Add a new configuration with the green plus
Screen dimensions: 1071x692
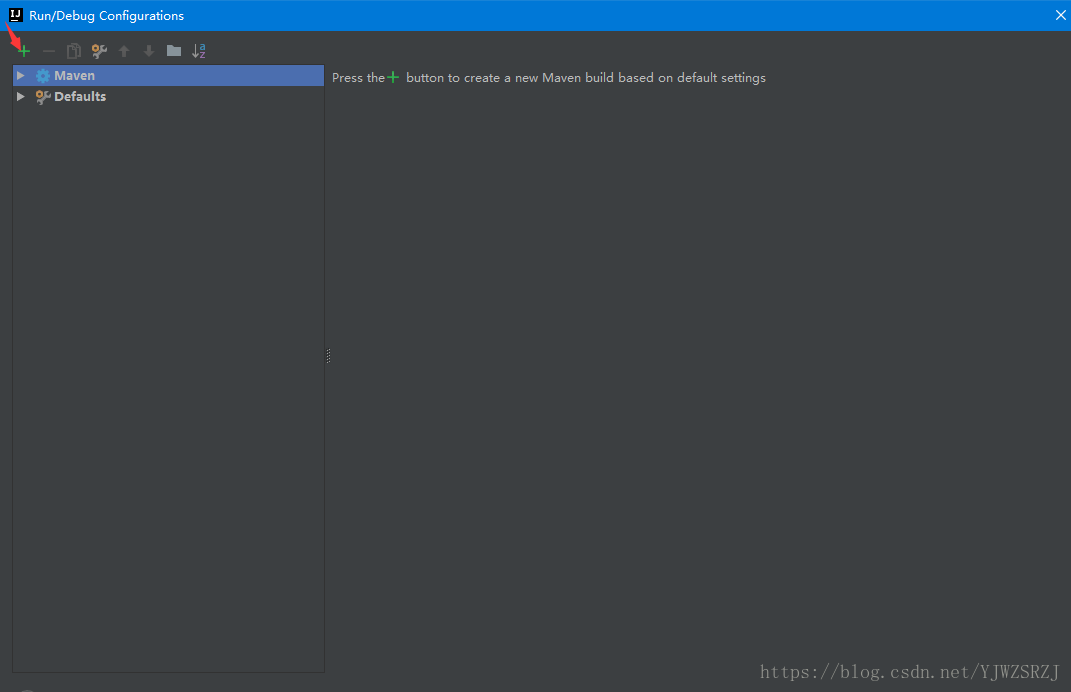pyautogui.click(x=24, y=51)
